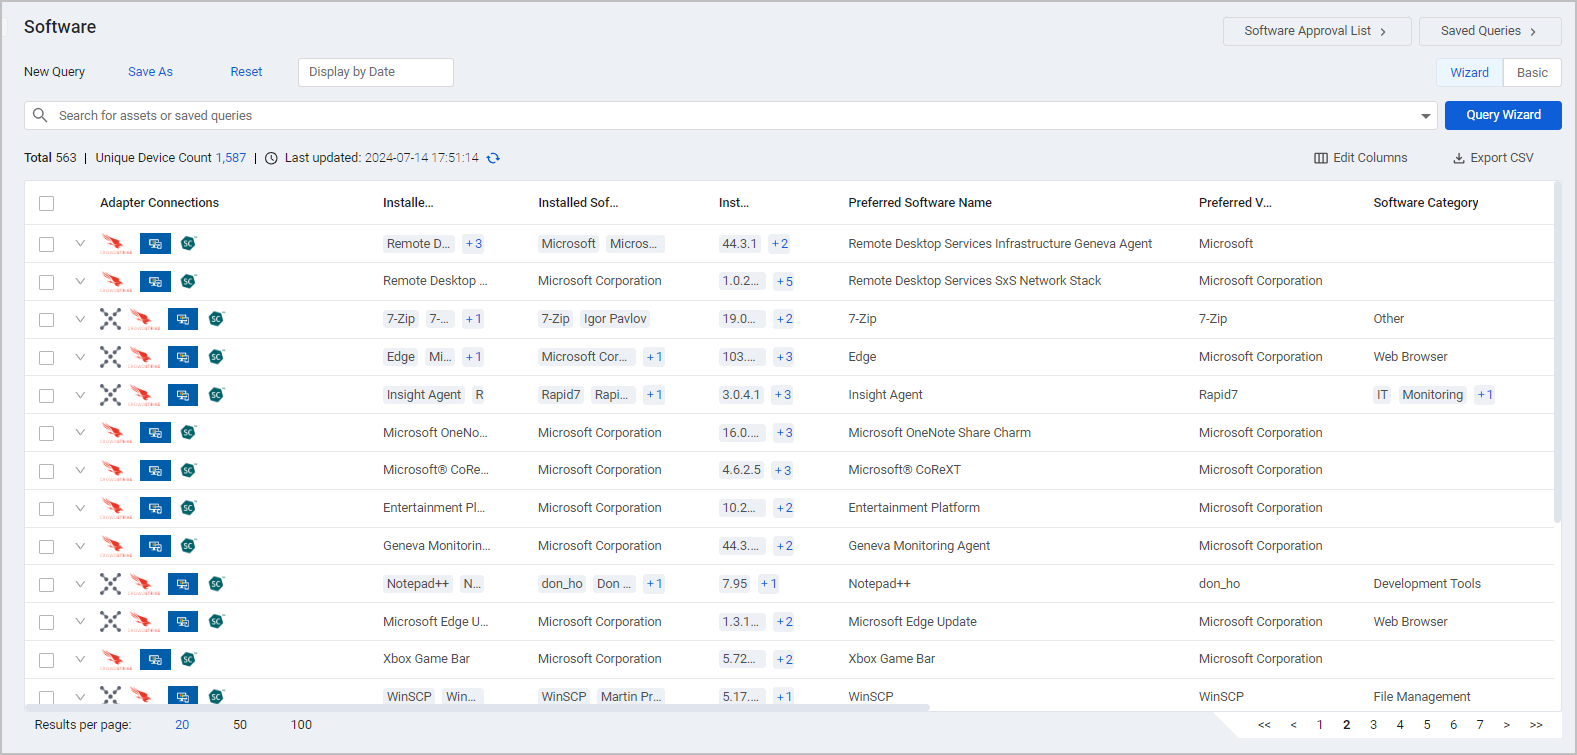
Task: Sort by Preferred Software Name column header
Action: click(x=920, y=203)
